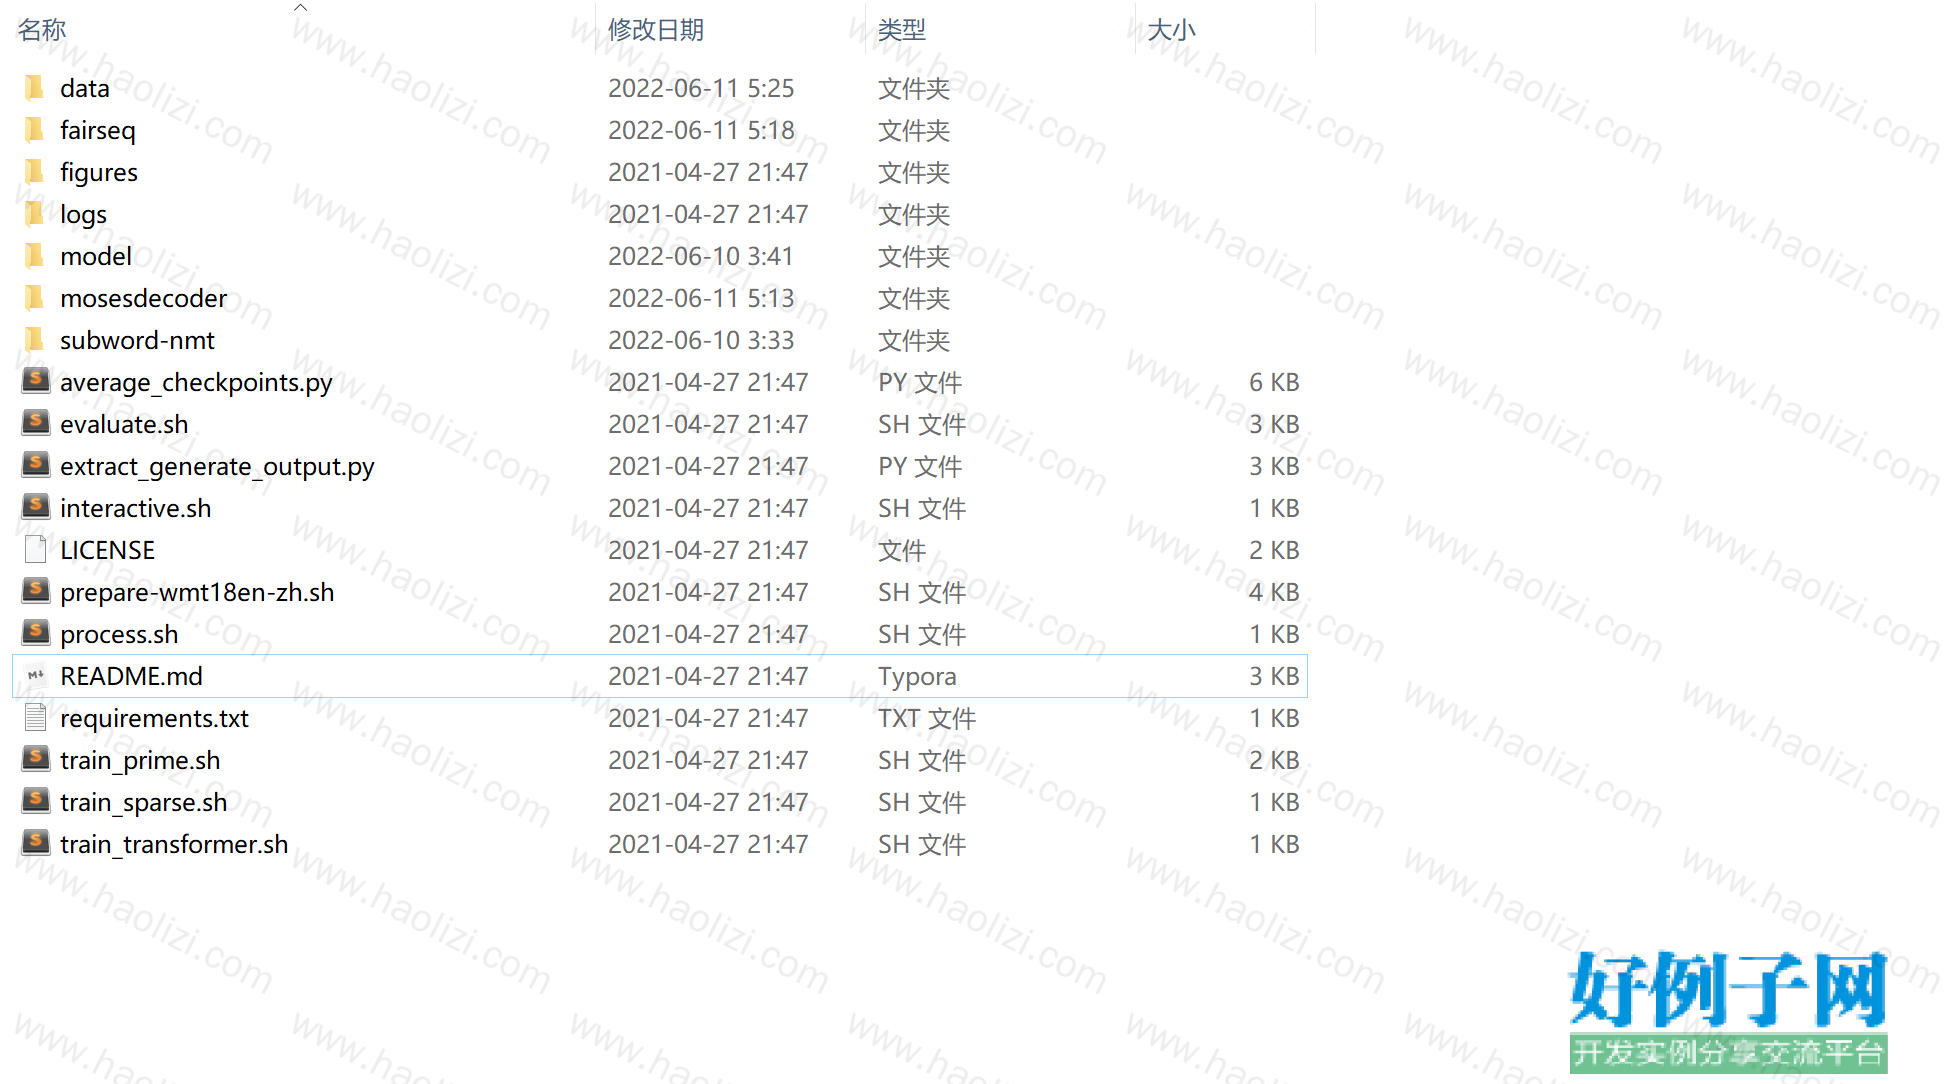
Task: Select the requirements.txt file name
Action: click(154, 719)
